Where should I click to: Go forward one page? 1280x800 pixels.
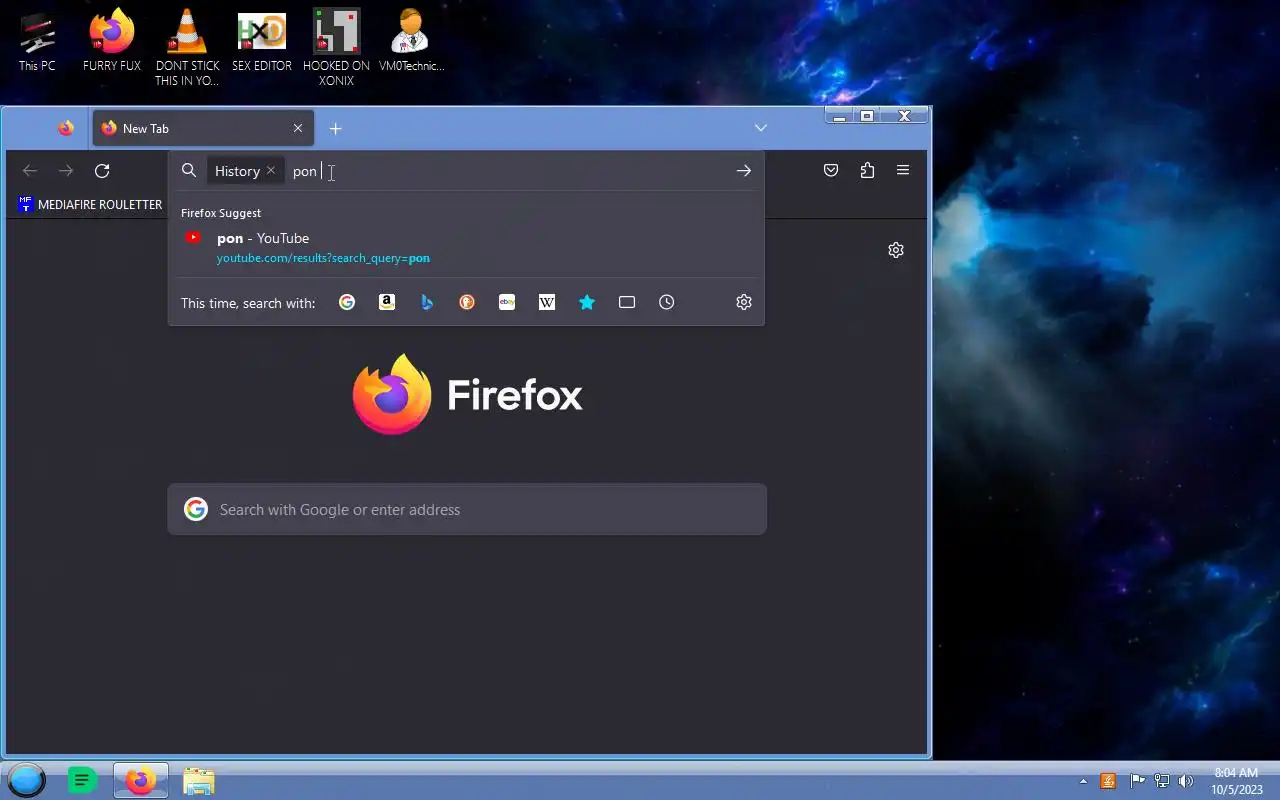(66, 171)
